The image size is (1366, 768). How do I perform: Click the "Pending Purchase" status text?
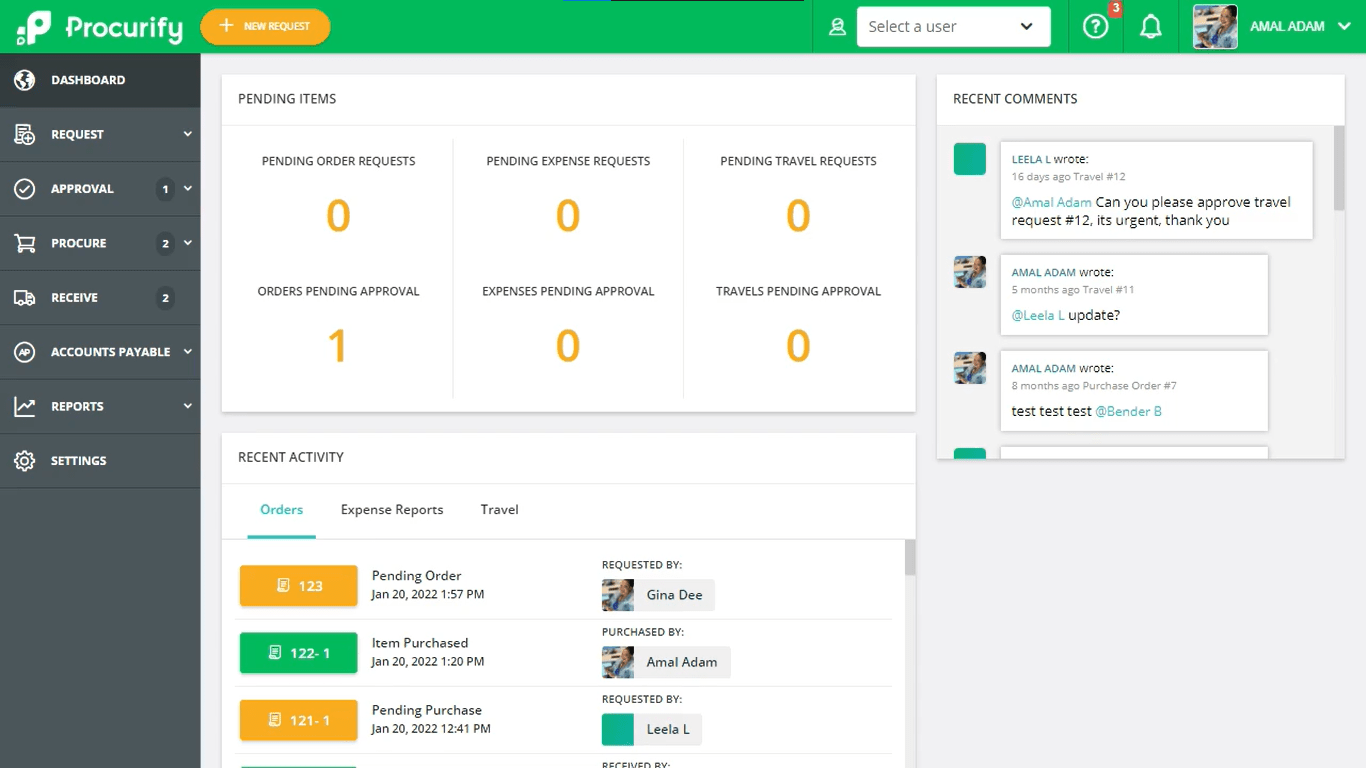(427, 710)
